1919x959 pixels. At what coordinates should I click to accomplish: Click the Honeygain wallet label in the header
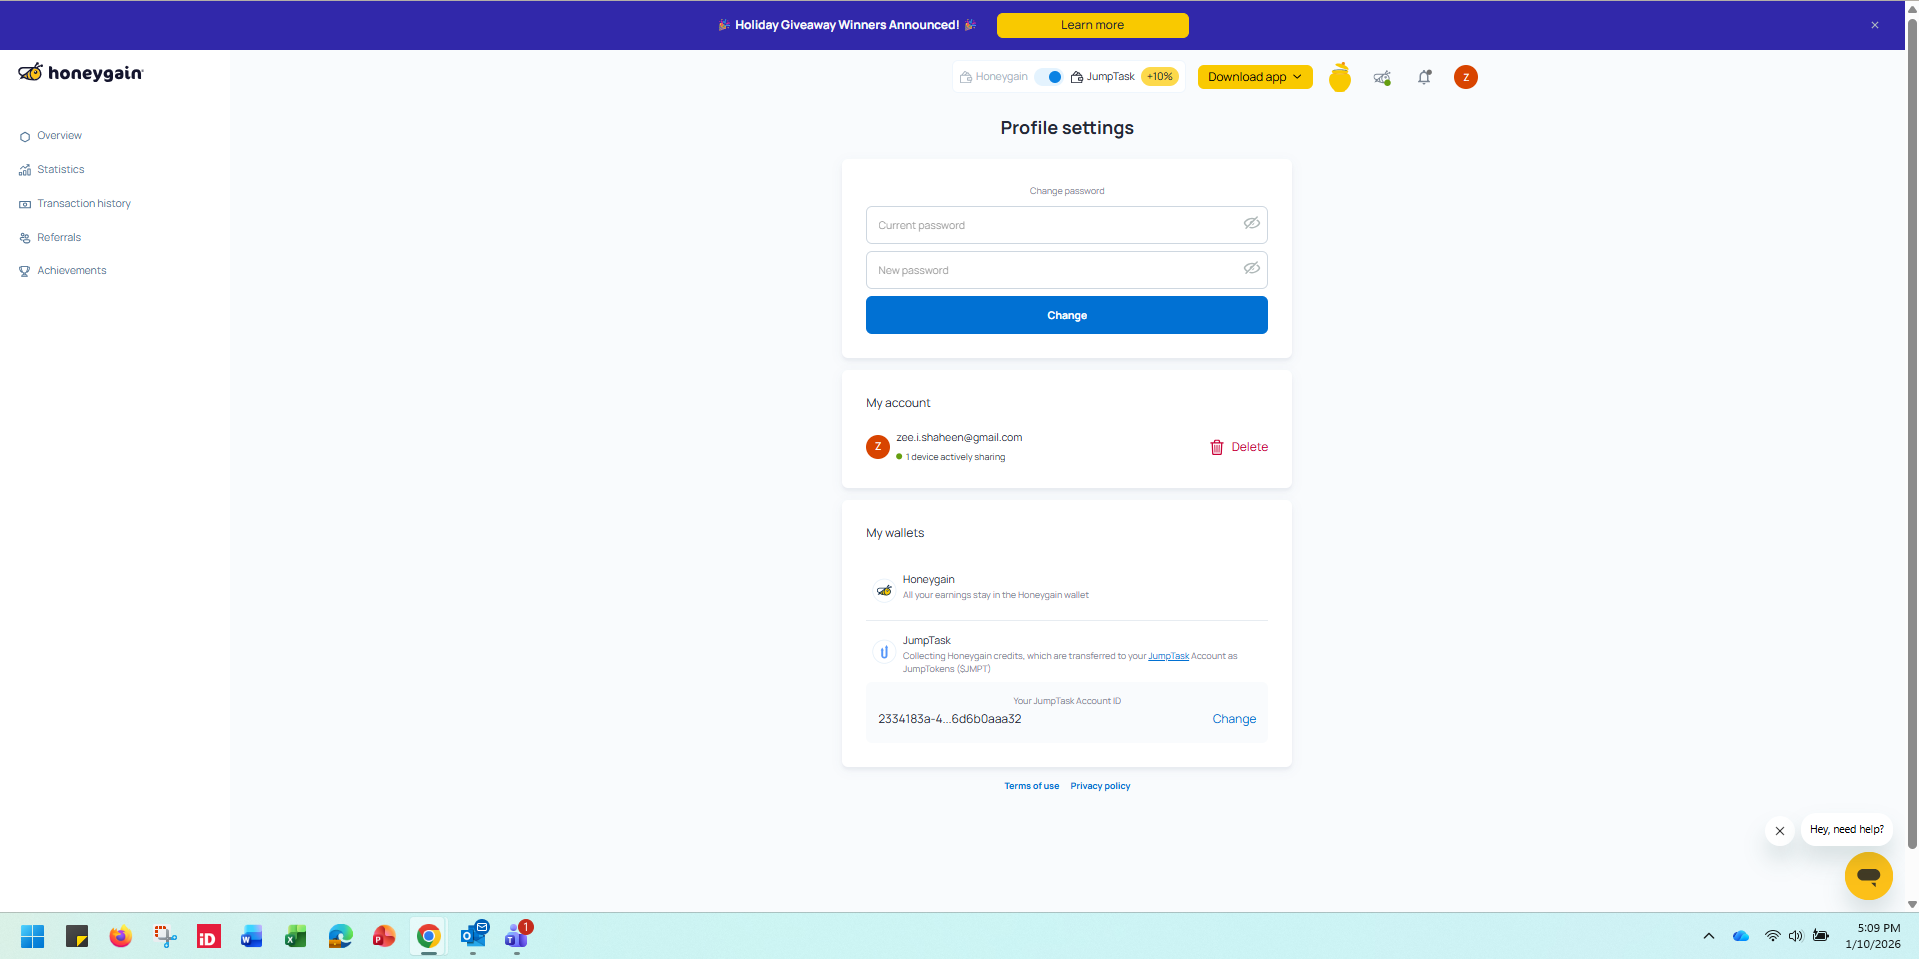[x=994, y=77]
